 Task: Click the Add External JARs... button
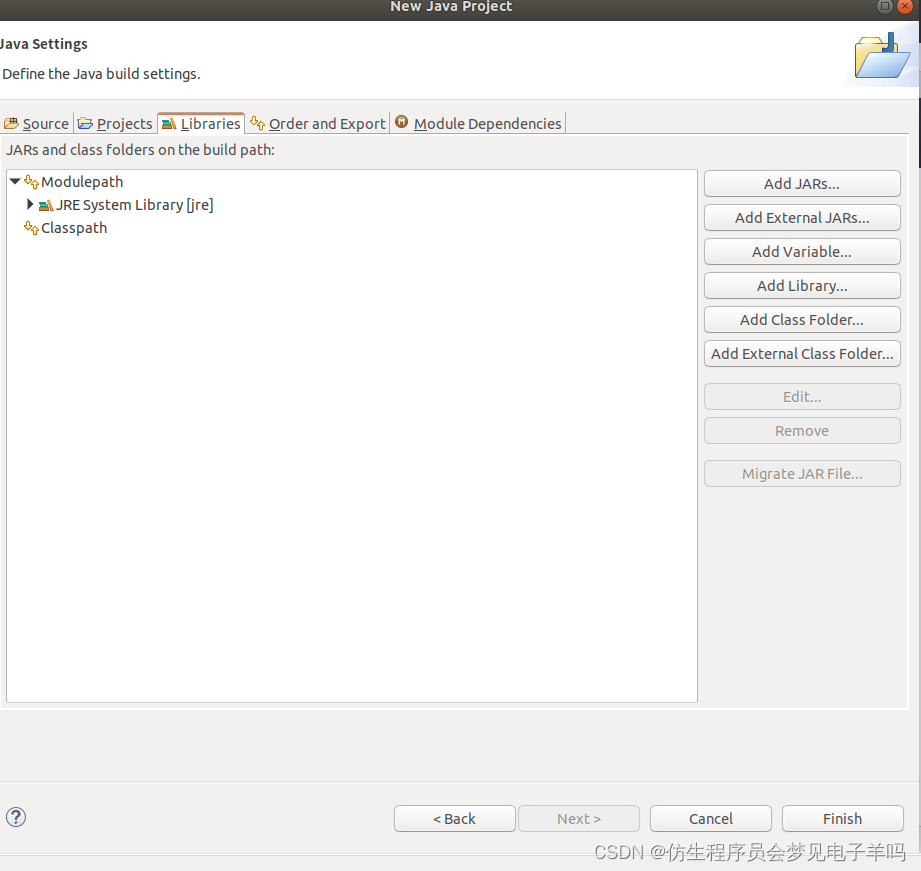point(802,218)
